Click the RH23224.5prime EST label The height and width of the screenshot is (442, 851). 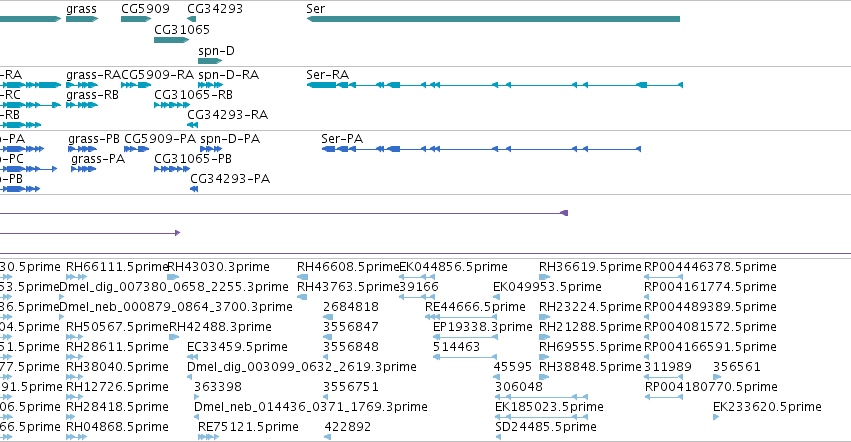coord(590,307)
